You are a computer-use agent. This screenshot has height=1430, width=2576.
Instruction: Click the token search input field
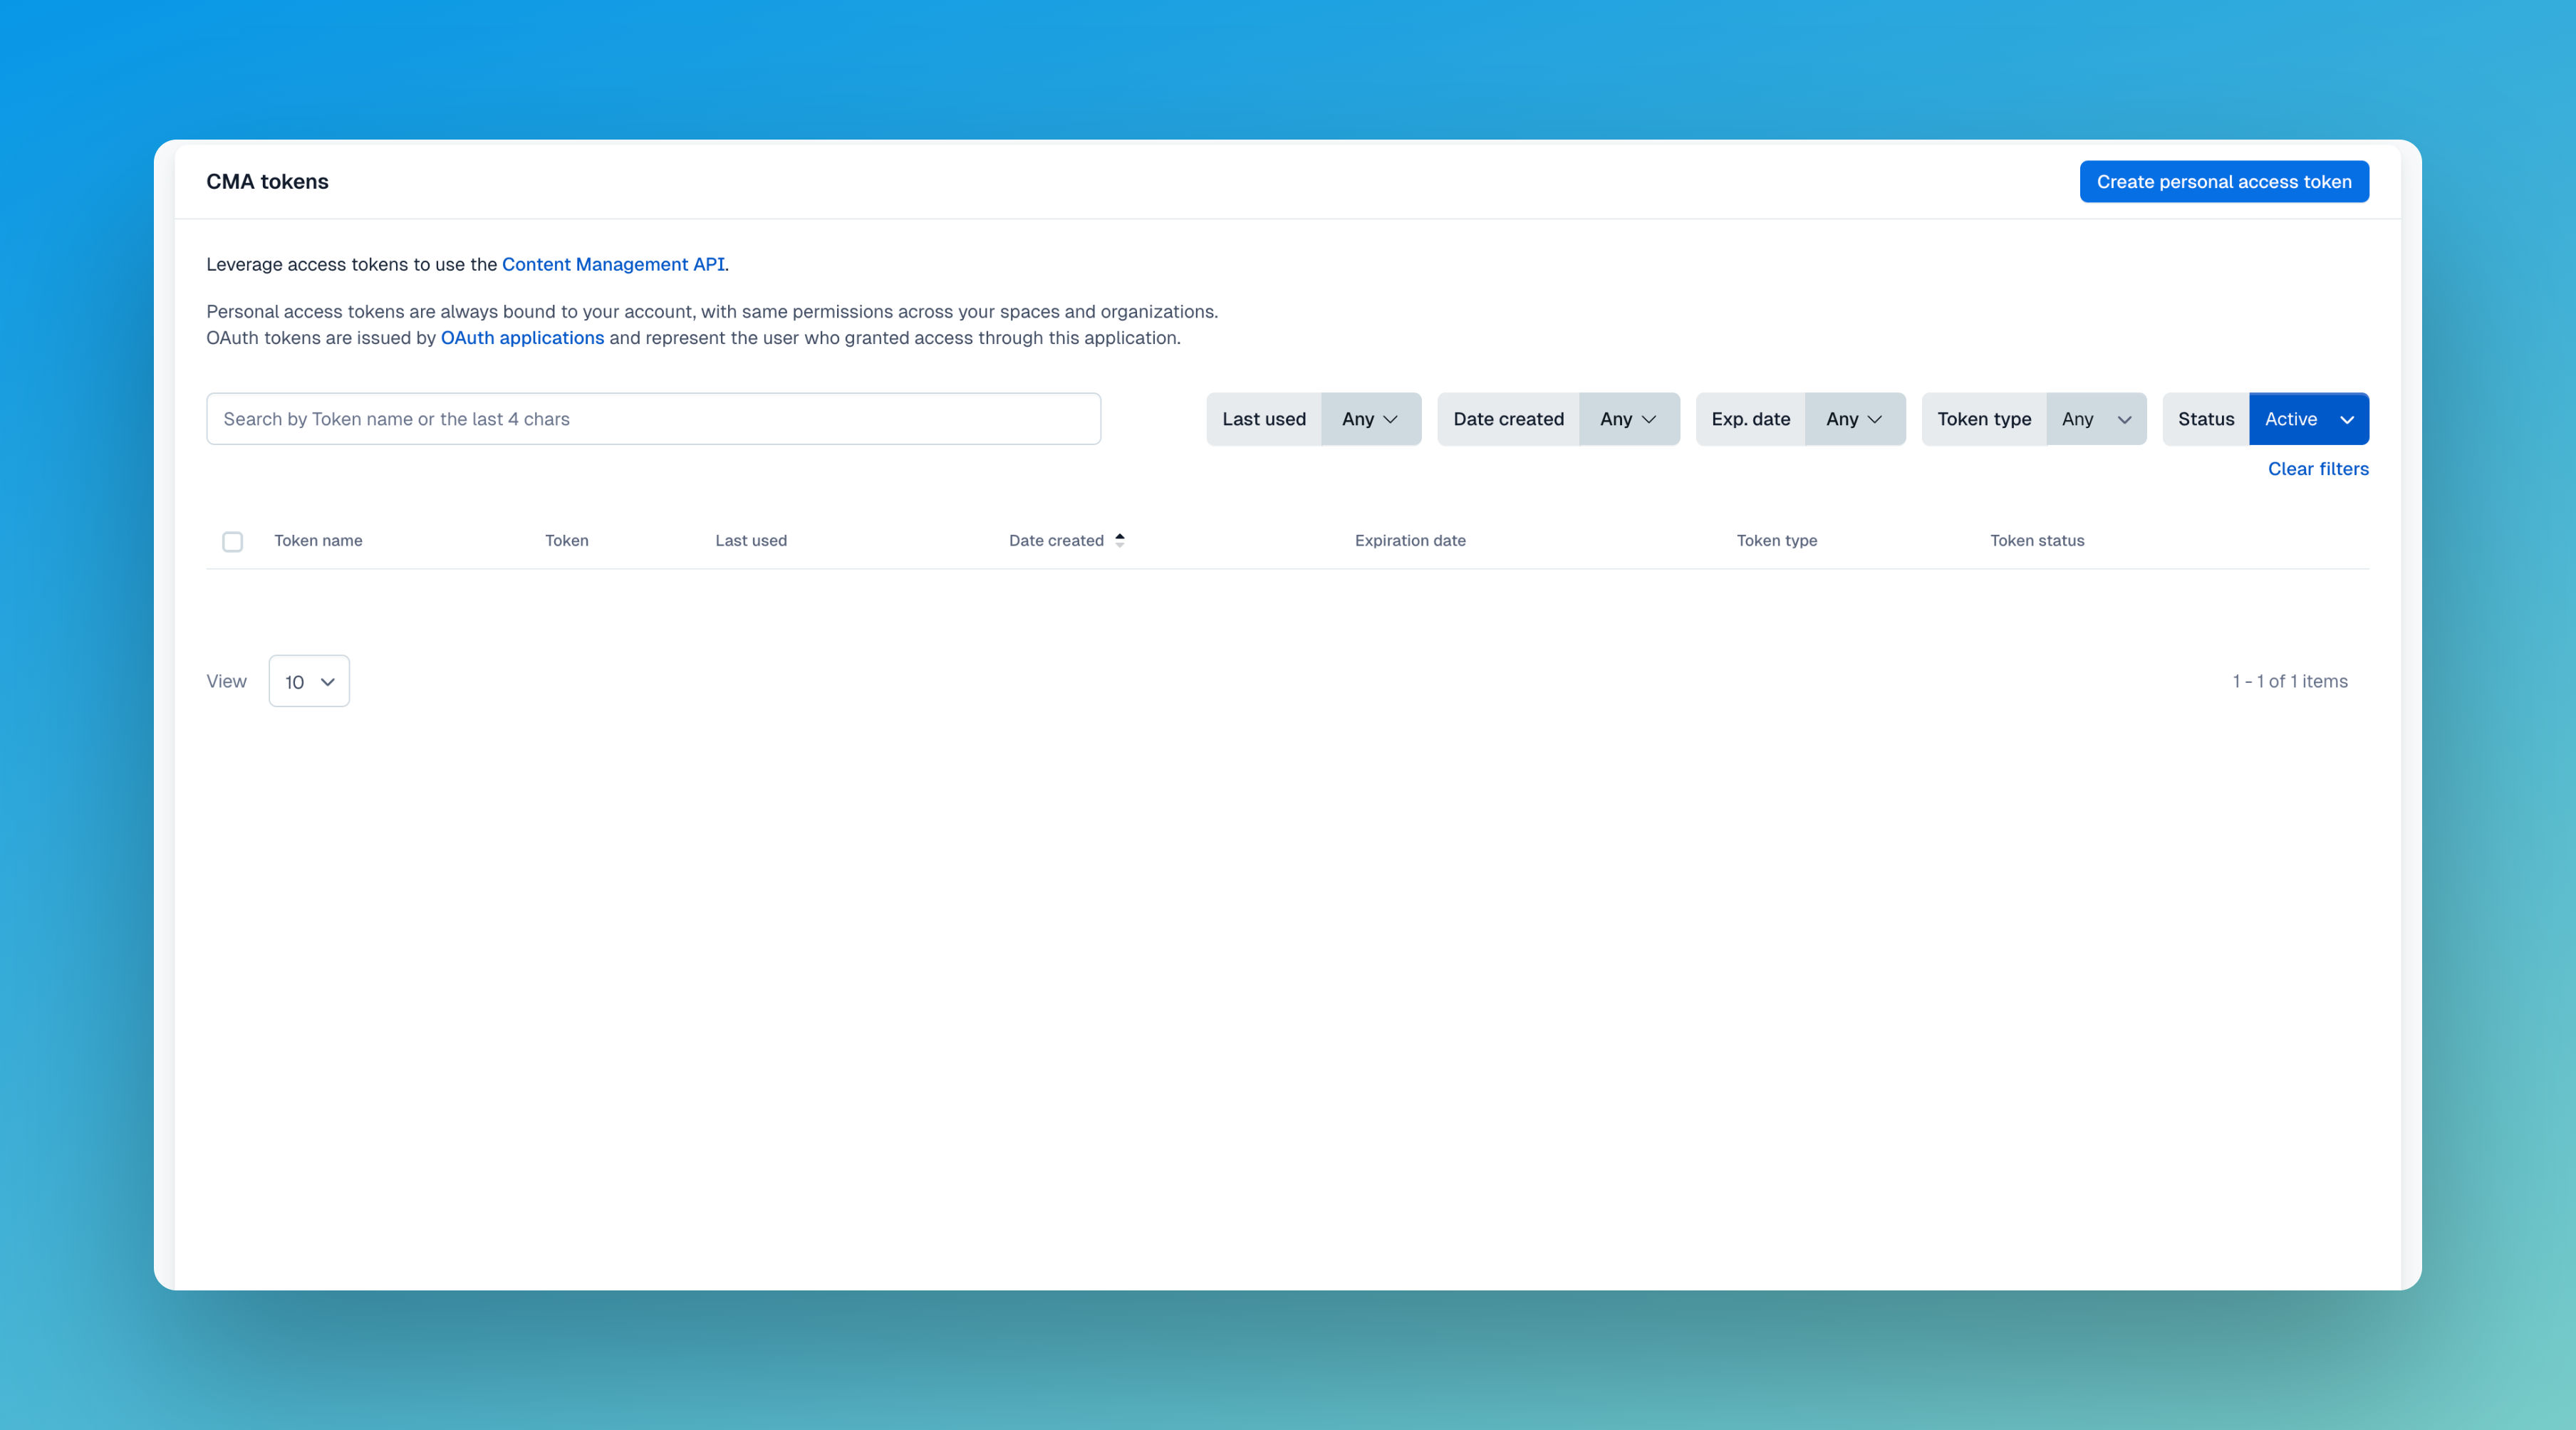[653, 419]
